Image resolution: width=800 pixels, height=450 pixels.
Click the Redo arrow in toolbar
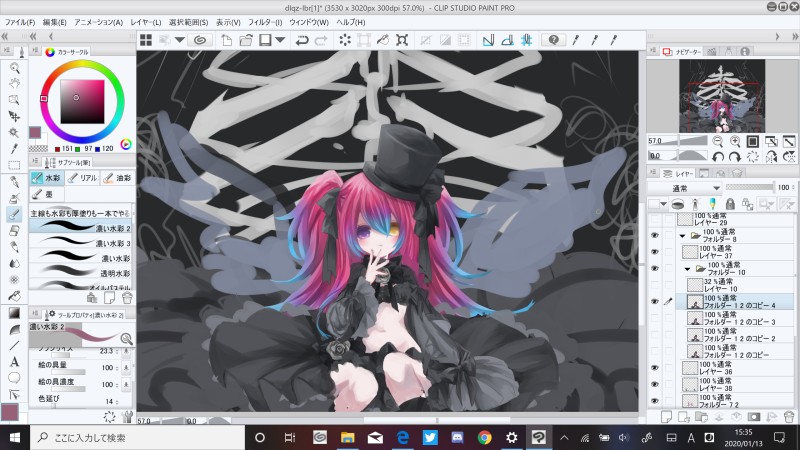tap(321, 40)
